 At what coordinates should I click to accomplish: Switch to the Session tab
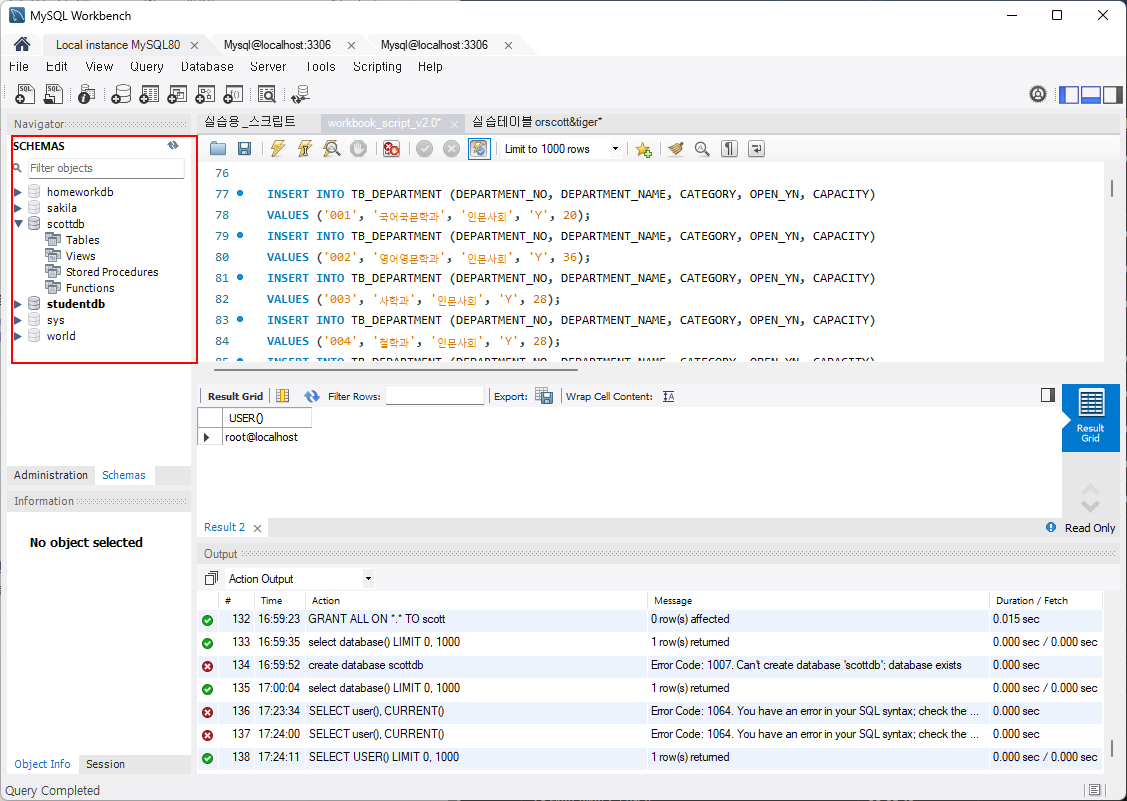click(105, 764)
